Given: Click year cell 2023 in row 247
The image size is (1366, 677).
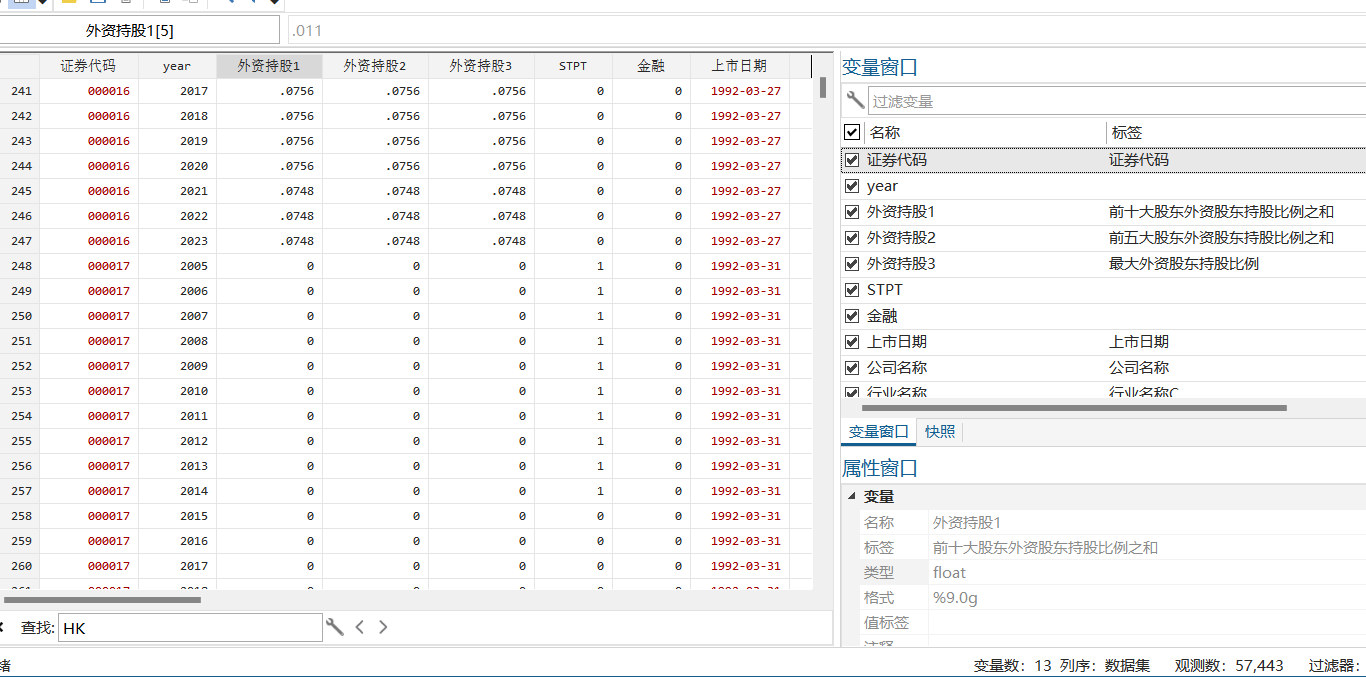Looking at the screenshot, I should 177,241.
